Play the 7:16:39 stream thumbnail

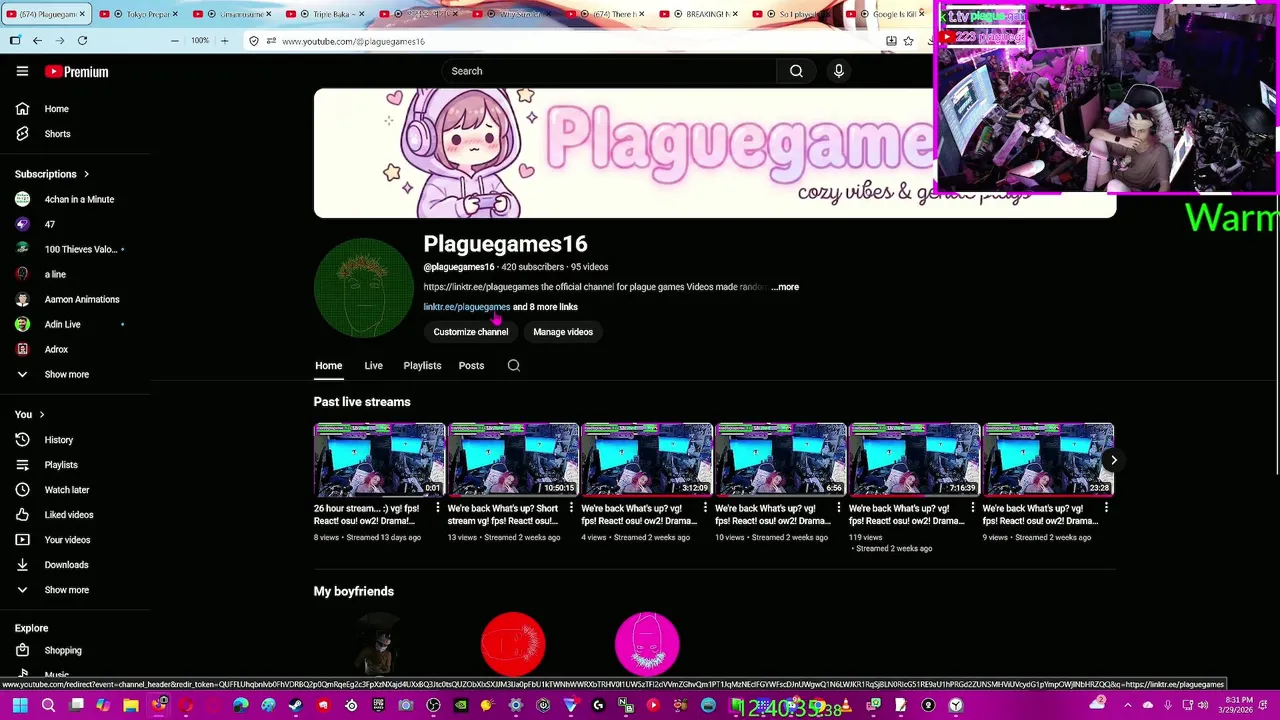pyautogui.click(x=915, y=460)
